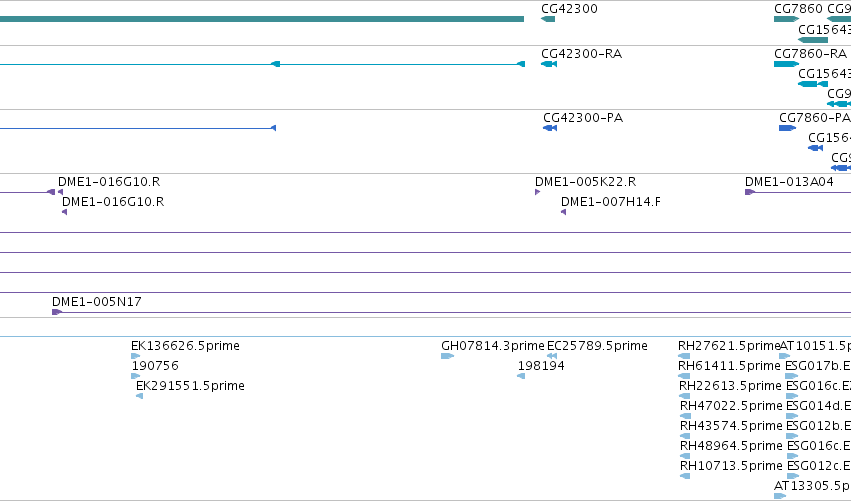Click the DME1-016G10.R label in second row
The width and height of the screenshot is (851, 501).
point(113,202)
